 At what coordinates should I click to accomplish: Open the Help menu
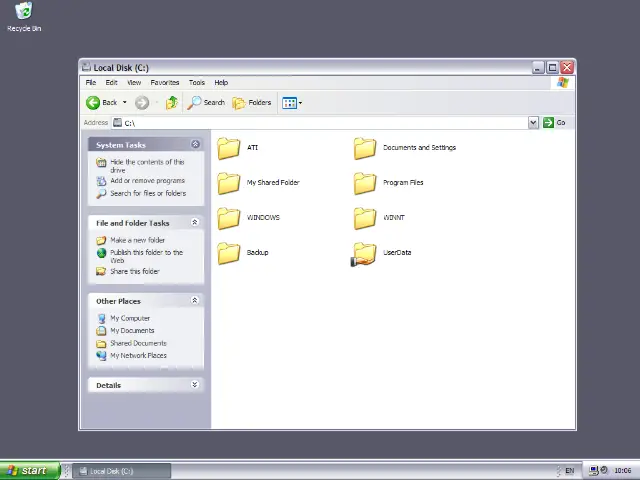point(221,82)
